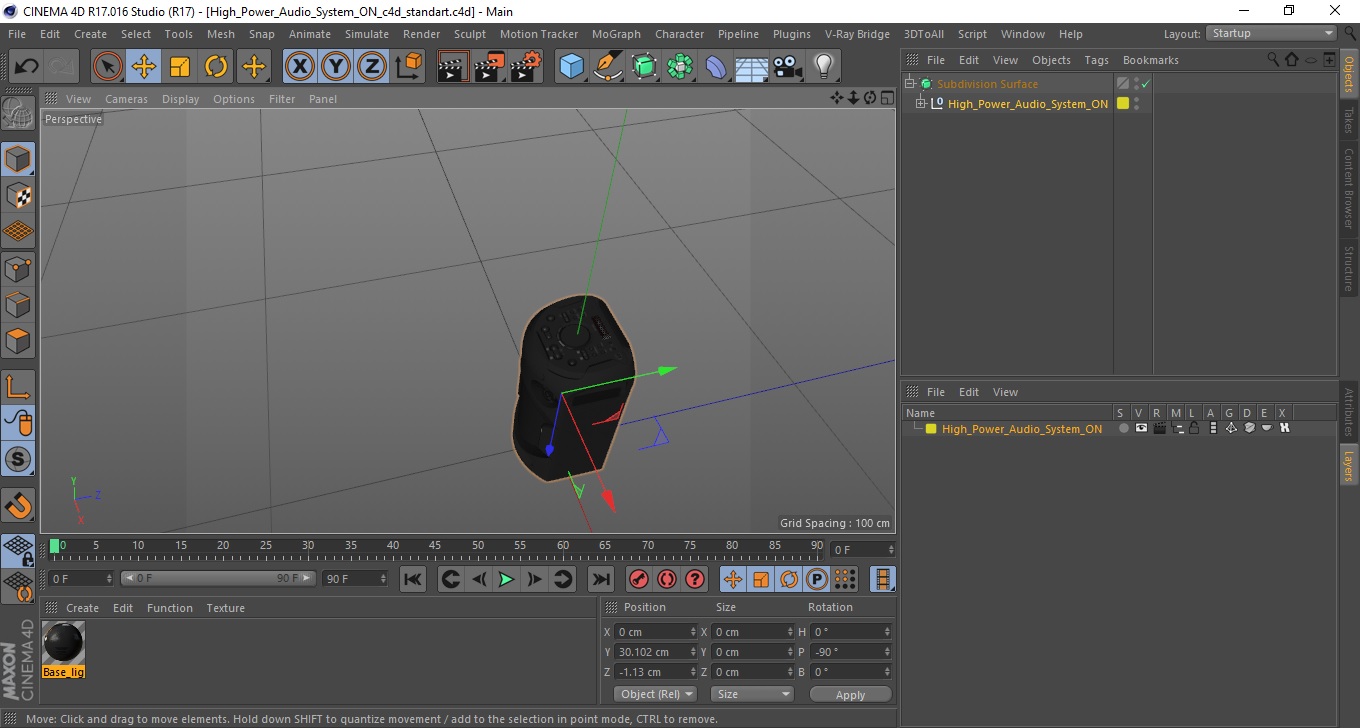The width and height of the screenshot is (1360, 728).
Task: Activate the Scale tool in top toolbar
Action: [180, 67]
